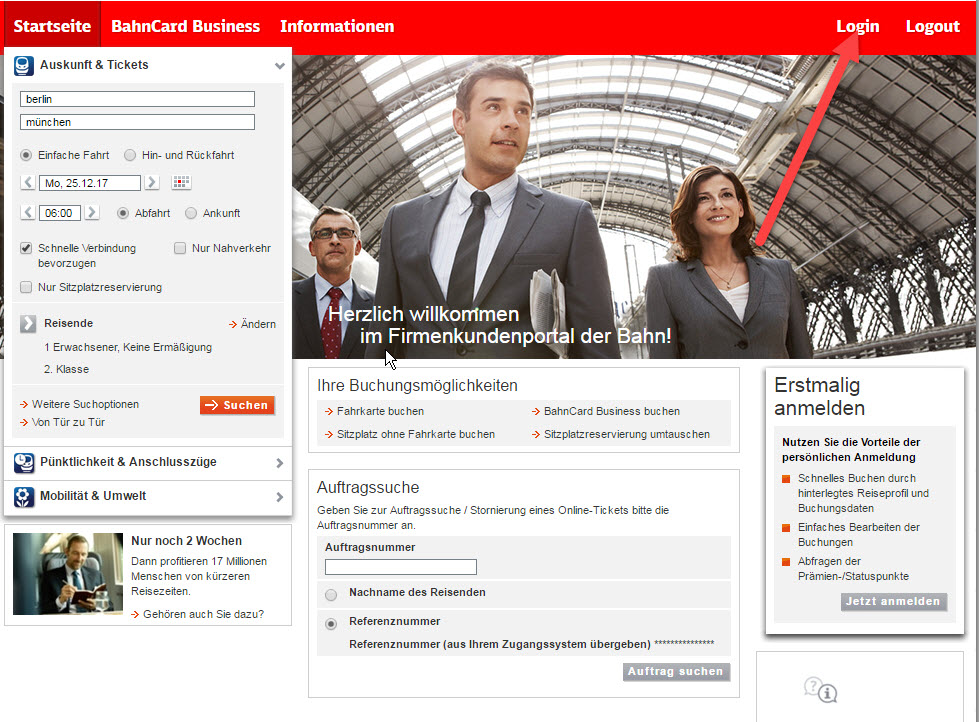Select the Ankunft radio button

click(x=191, y=213)
